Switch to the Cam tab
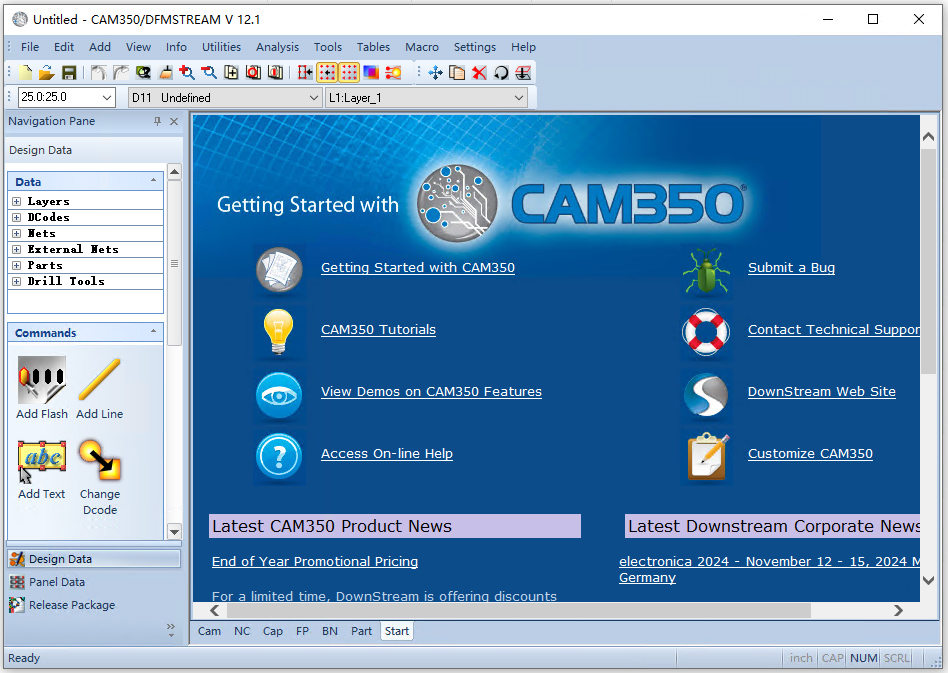 click(x=209, y=631)
